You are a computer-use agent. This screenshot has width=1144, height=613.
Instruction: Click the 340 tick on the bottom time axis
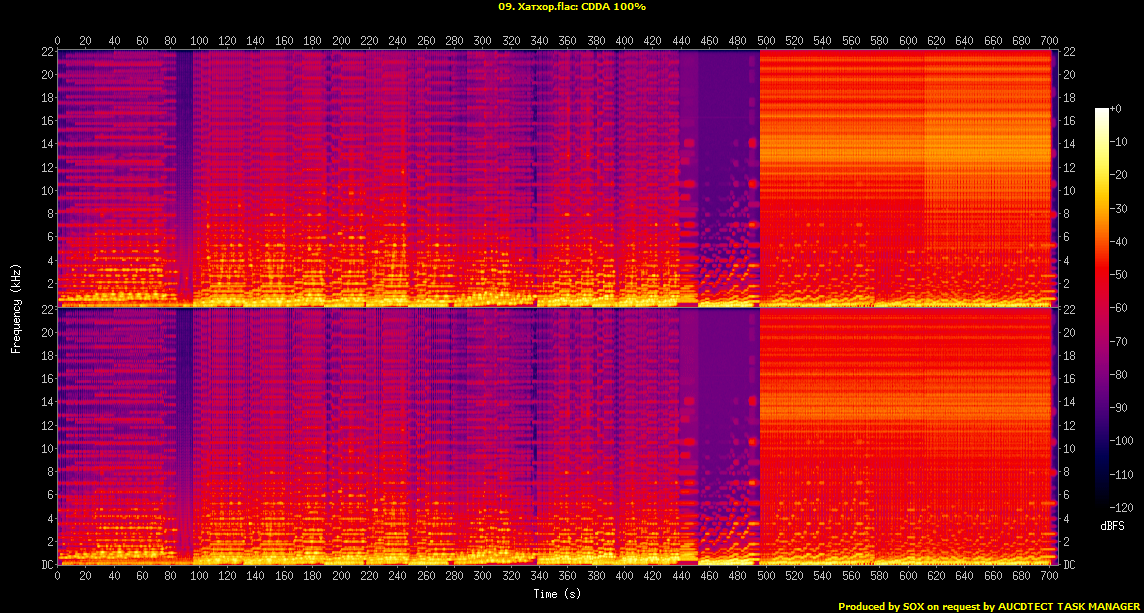click(539, 576)
